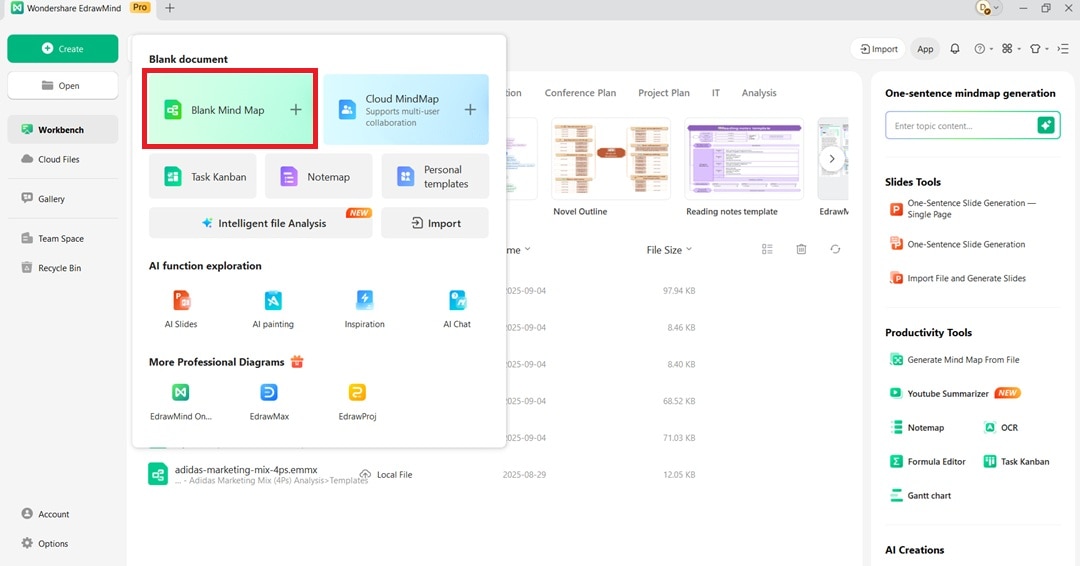Select Project Plan template tab
Screen dimensions: 1080x566
click(663, 93)
